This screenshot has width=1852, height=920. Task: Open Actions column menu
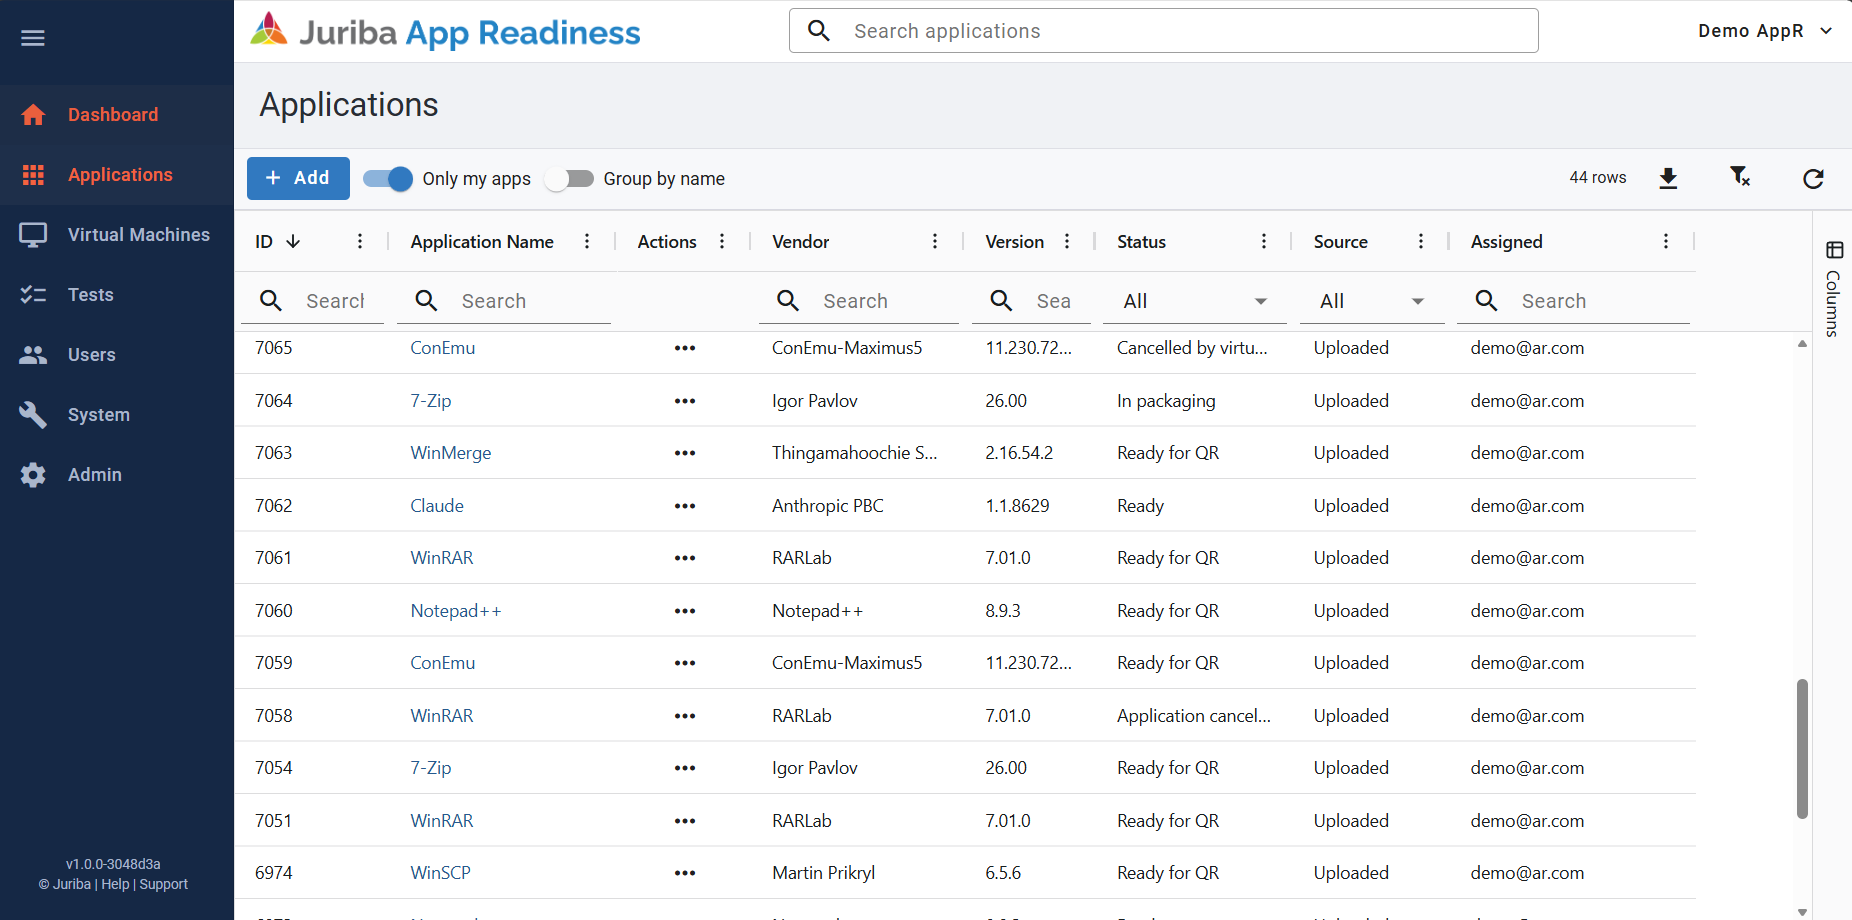point(722,241)
